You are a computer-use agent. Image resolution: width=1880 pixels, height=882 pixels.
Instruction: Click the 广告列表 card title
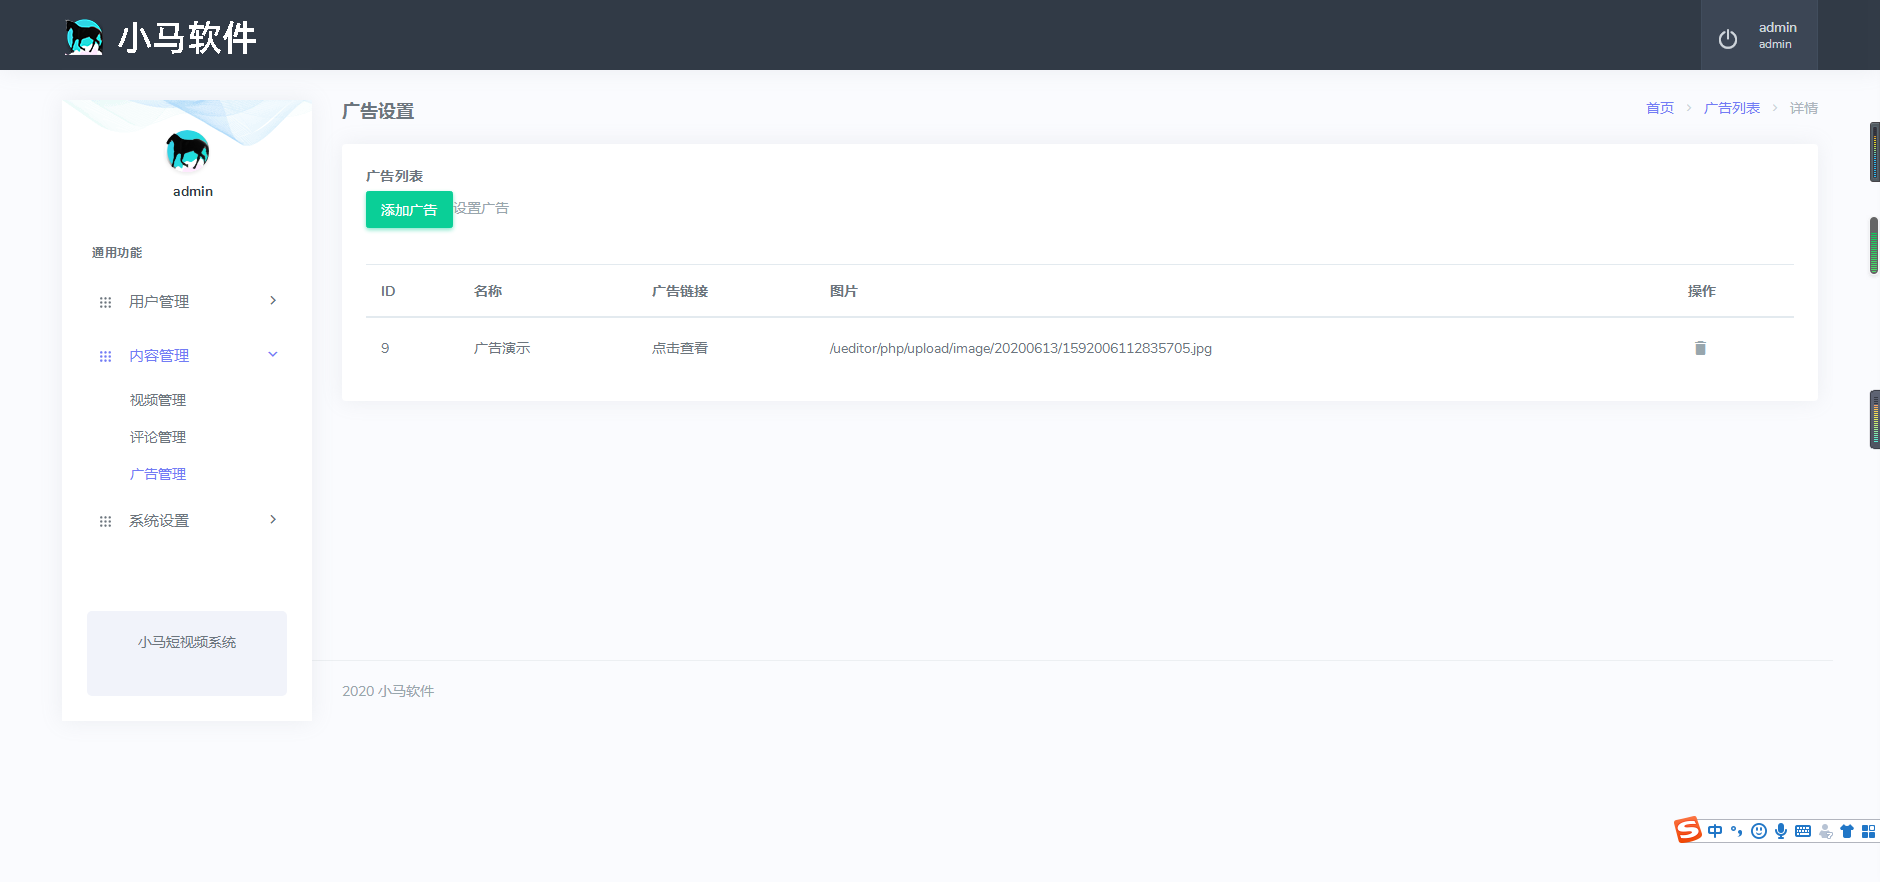pos(394,176)
